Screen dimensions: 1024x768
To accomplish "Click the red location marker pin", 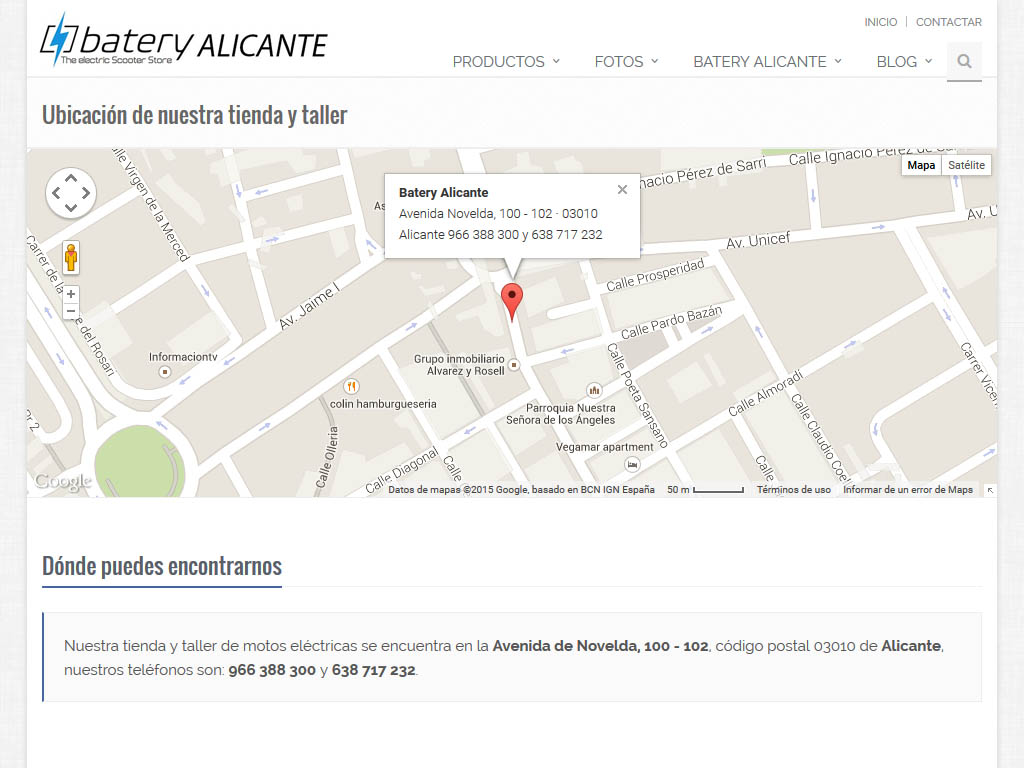I will click(x=512, y=302).
